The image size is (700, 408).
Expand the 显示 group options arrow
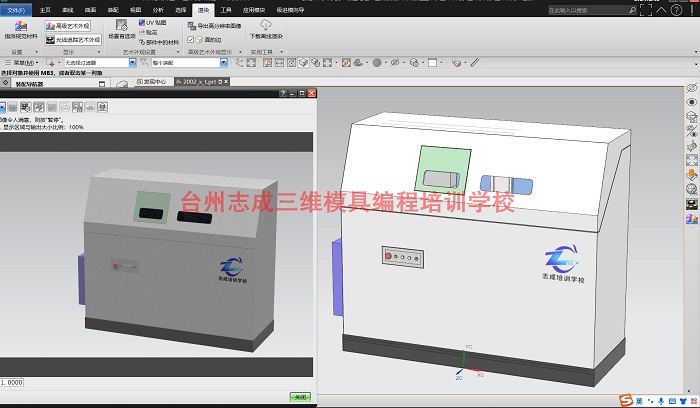coord(98,52)
